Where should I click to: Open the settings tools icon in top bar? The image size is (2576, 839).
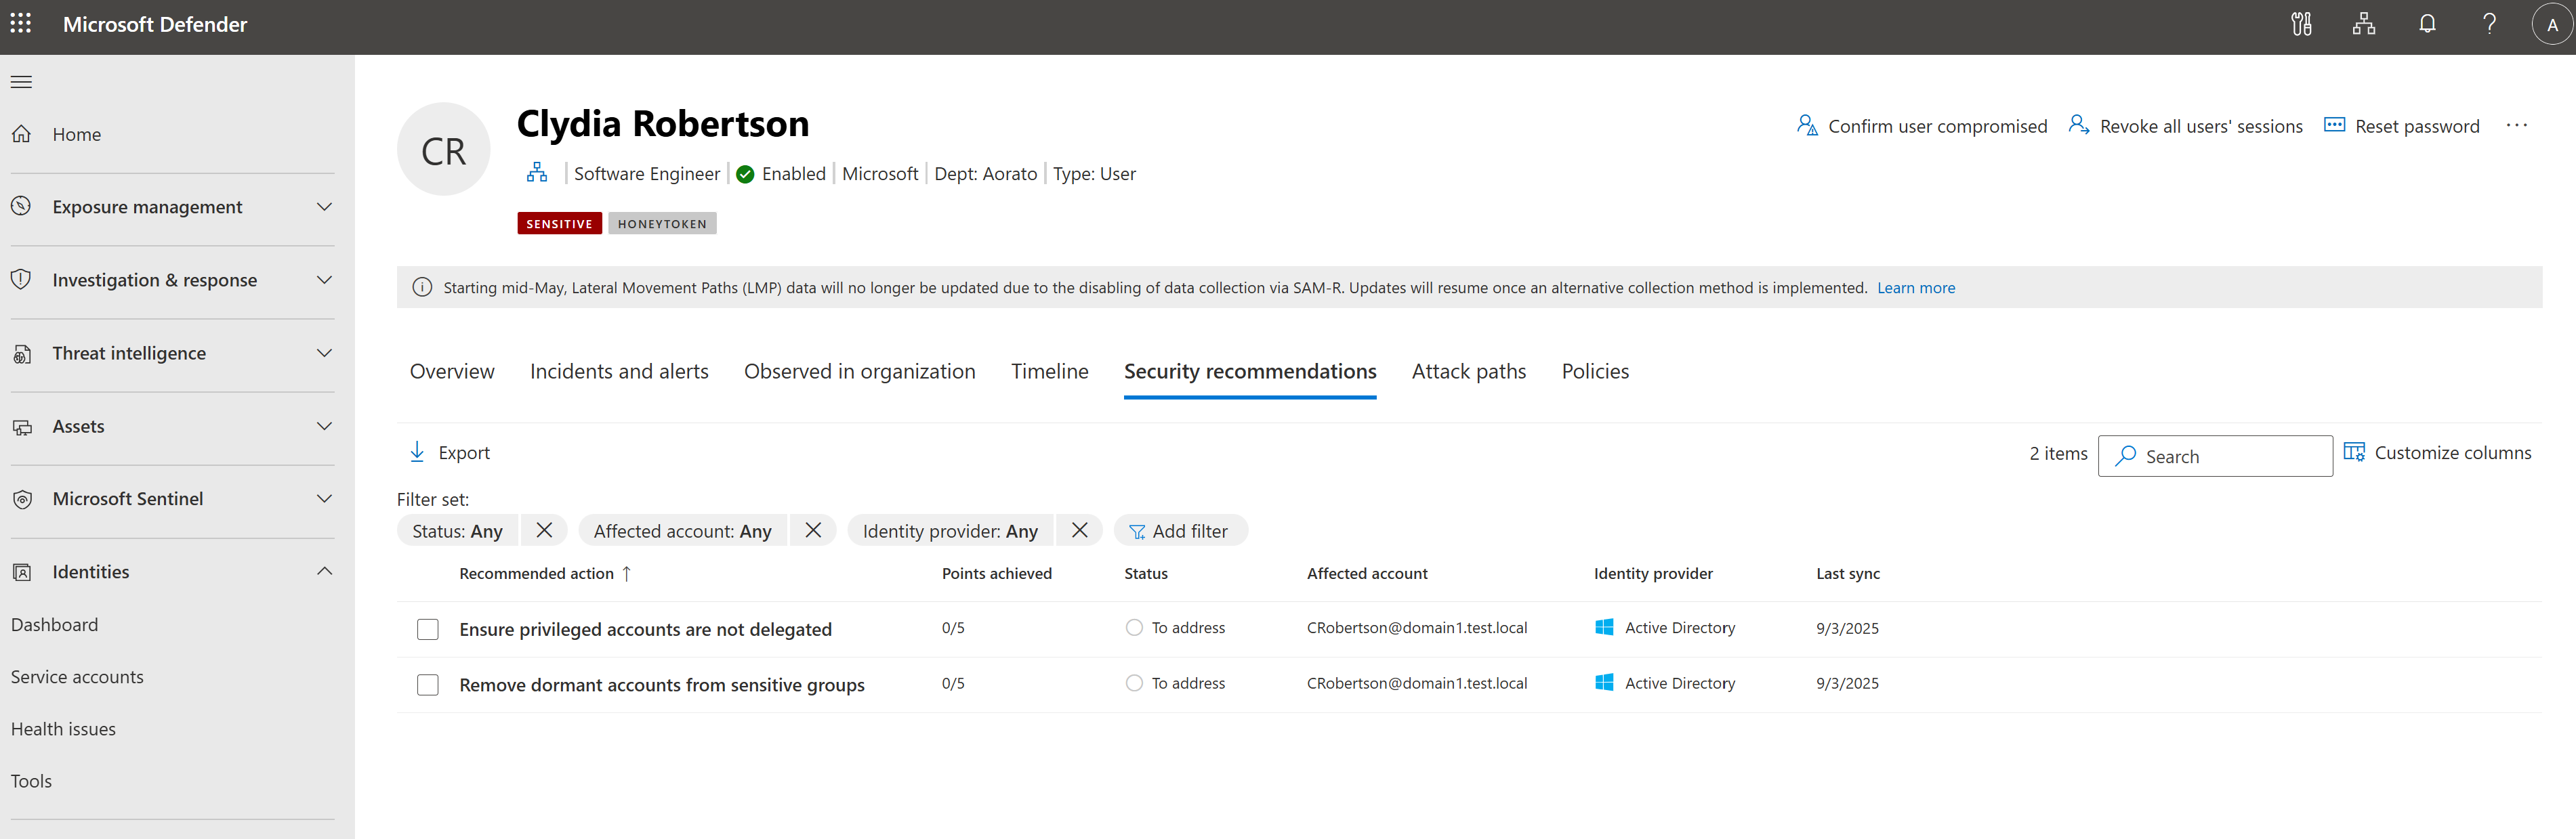2300,23
